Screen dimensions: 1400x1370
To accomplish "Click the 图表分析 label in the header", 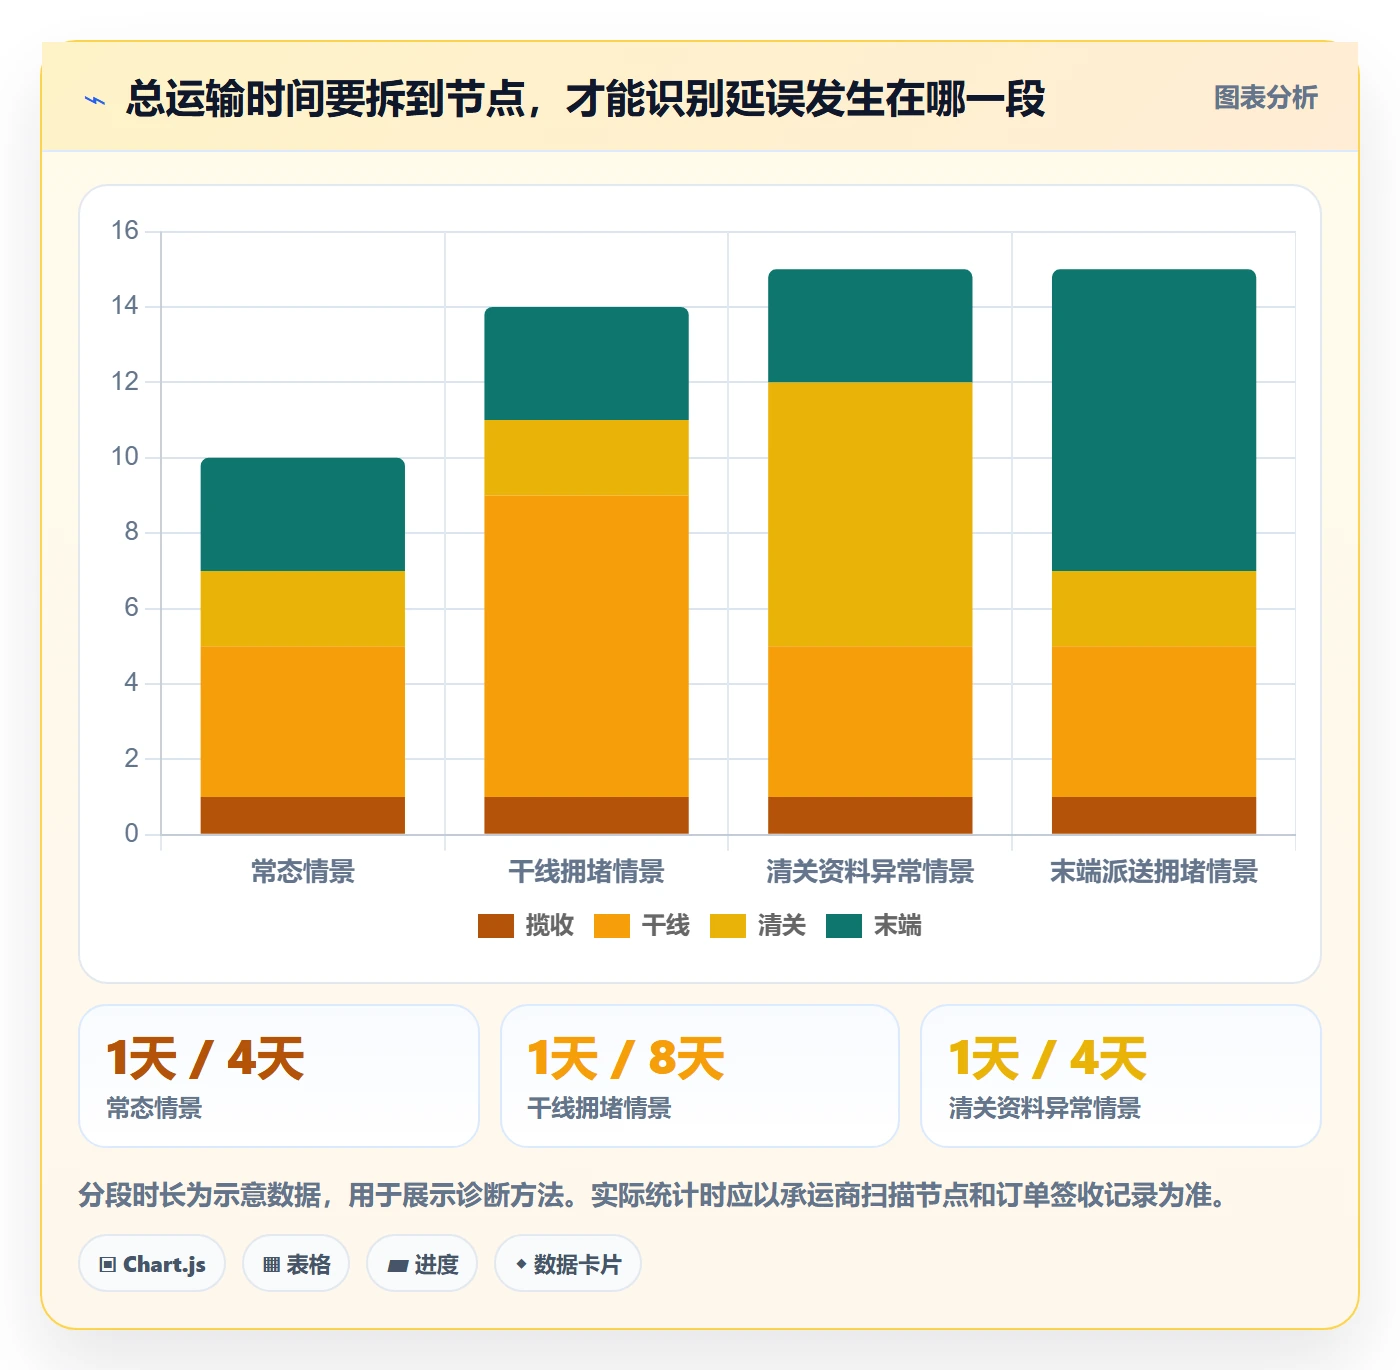I will [1266, 98].
